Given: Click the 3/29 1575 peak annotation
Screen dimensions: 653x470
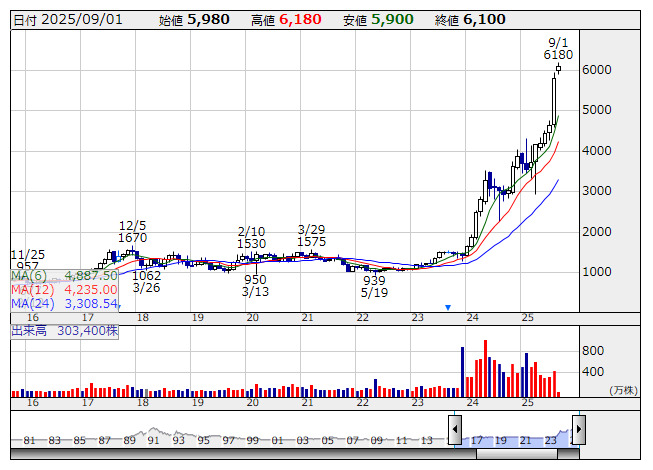Looking at the screenshot, I should (312, 235).
